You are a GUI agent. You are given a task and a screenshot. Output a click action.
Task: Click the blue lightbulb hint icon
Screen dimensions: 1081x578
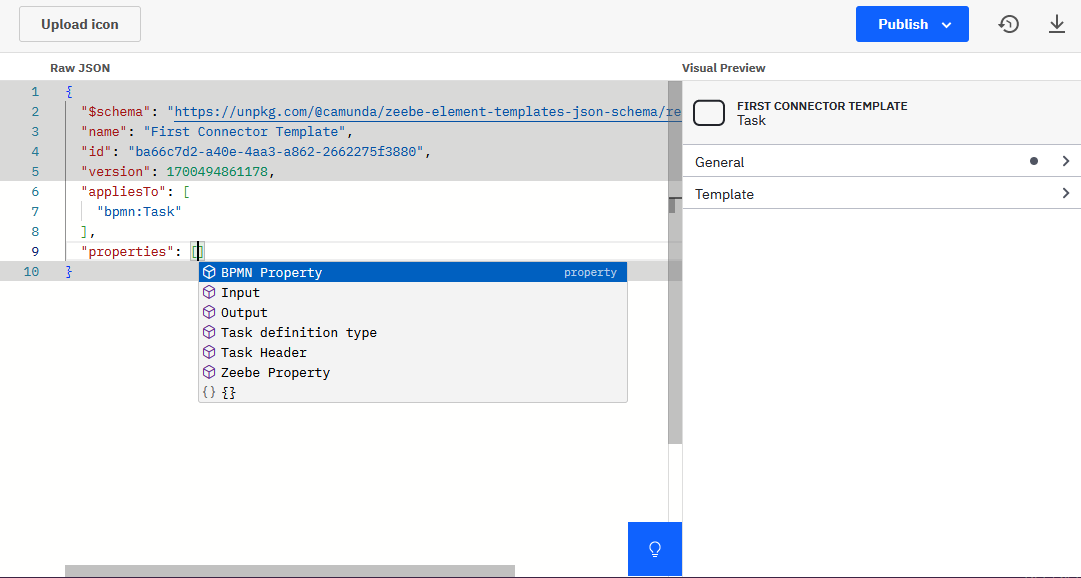654,549
